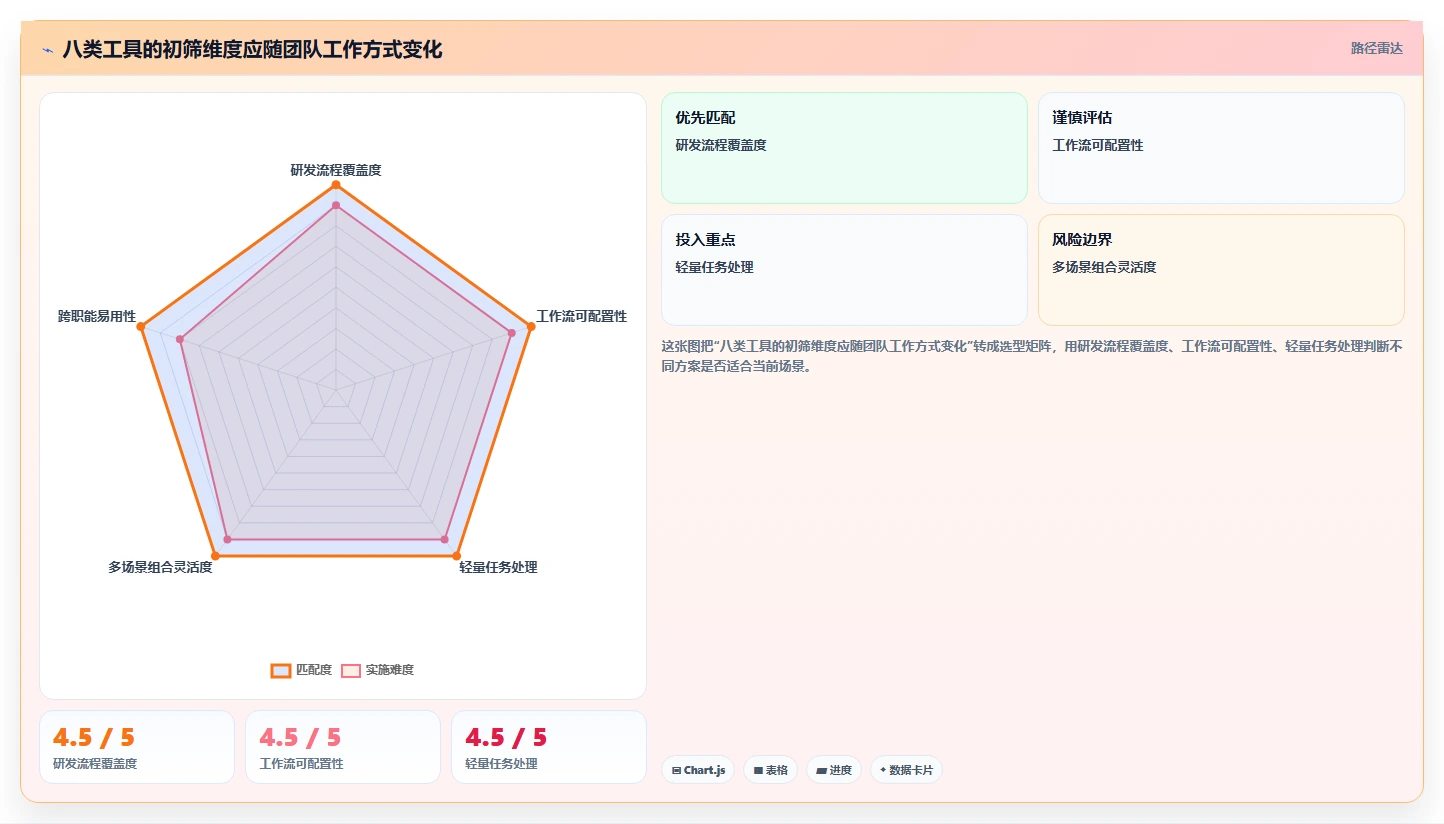
Task: Toggle the 匹配度 legend item
Action: pos(301,670)
